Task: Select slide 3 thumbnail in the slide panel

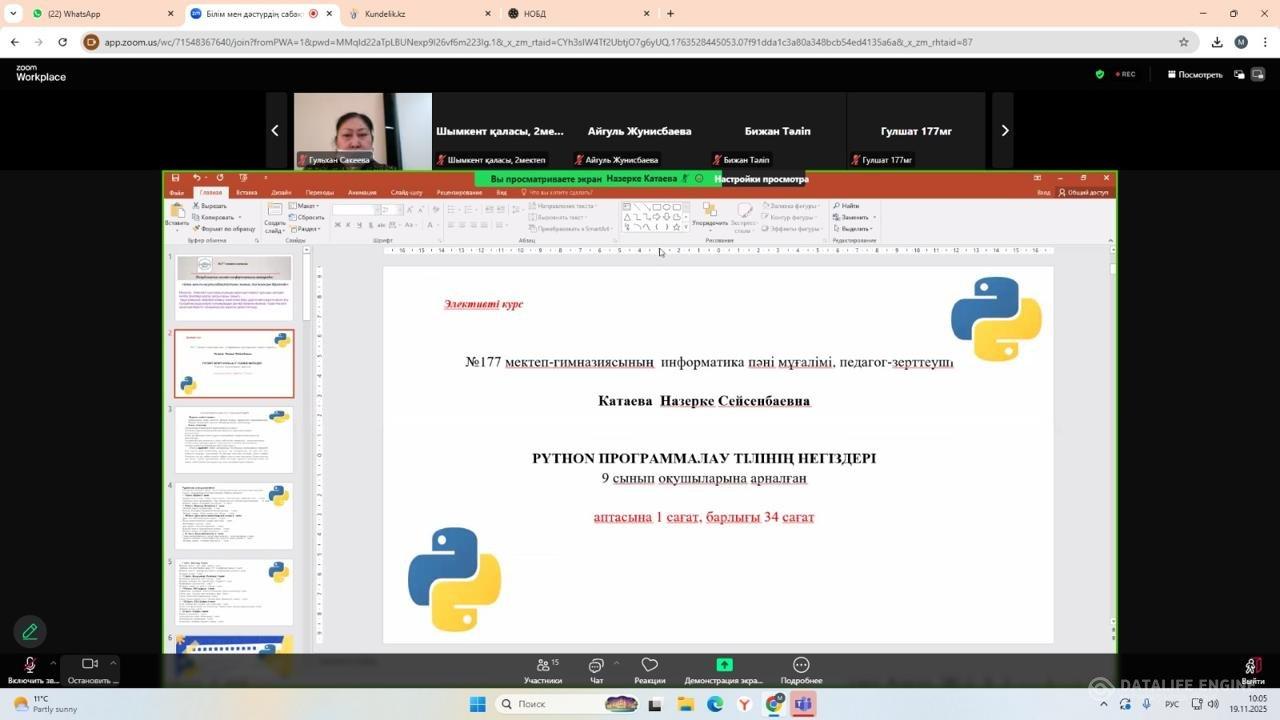Action: [x=233, y=438]
